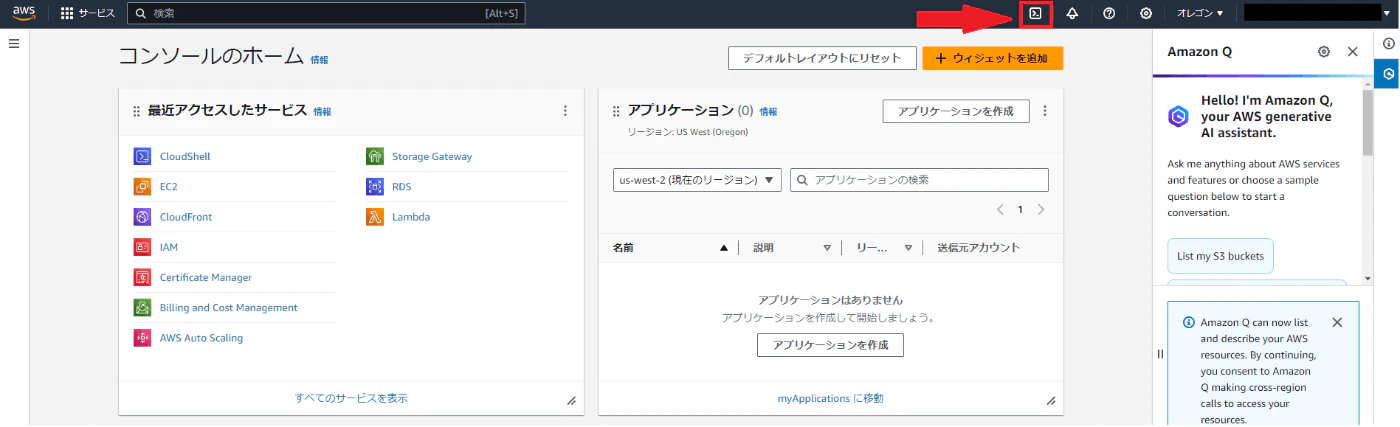Open the アプリケーション widget options menu
The image size is (1400, 427).
click(x=1045, y=111)
